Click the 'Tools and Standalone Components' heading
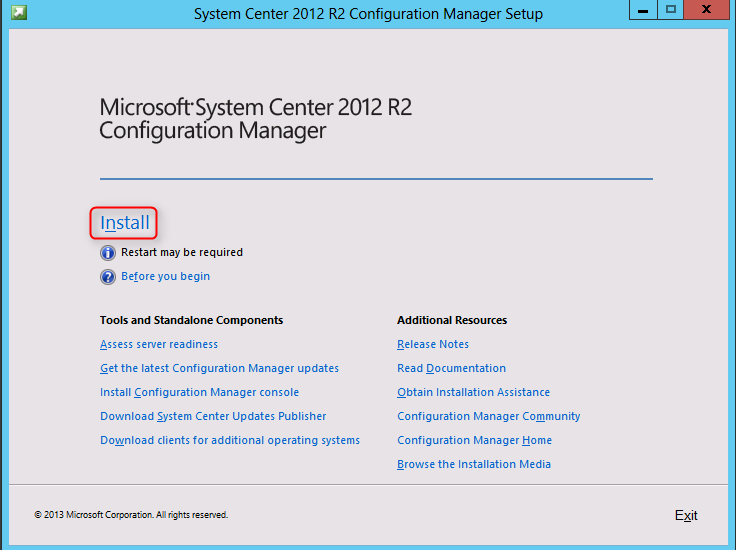 (x=192, y=320)
